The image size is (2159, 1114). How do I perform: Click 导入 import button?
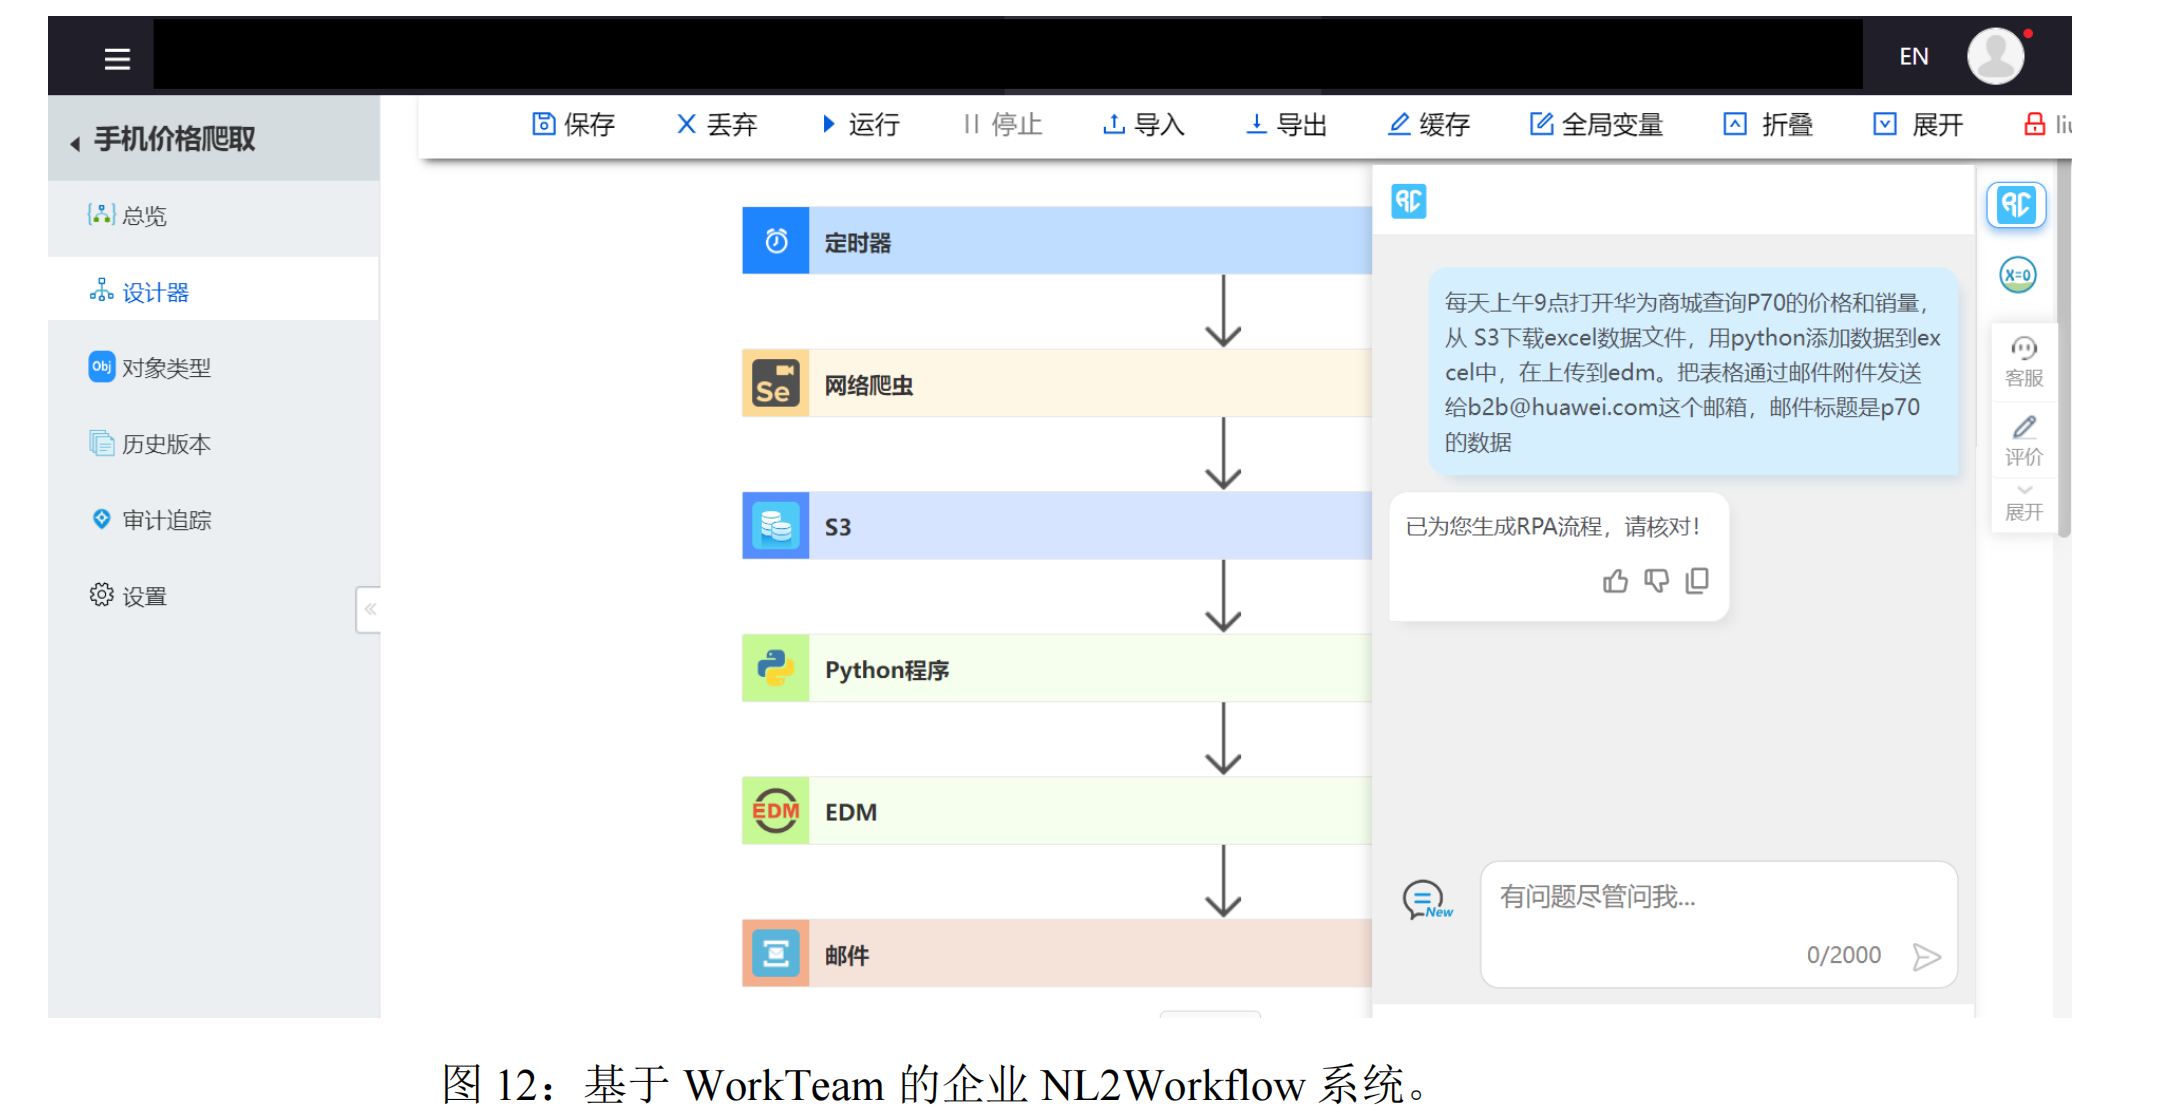1144,124
